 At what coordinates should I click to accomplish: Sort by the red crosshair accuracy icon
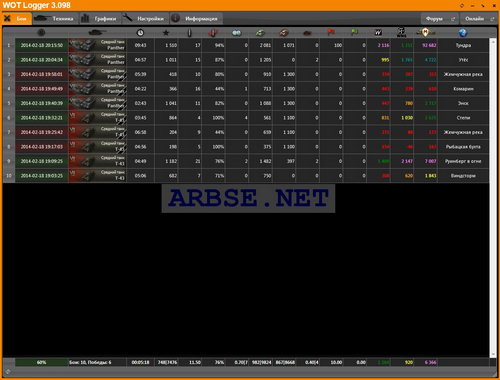(x=213, y=32)
